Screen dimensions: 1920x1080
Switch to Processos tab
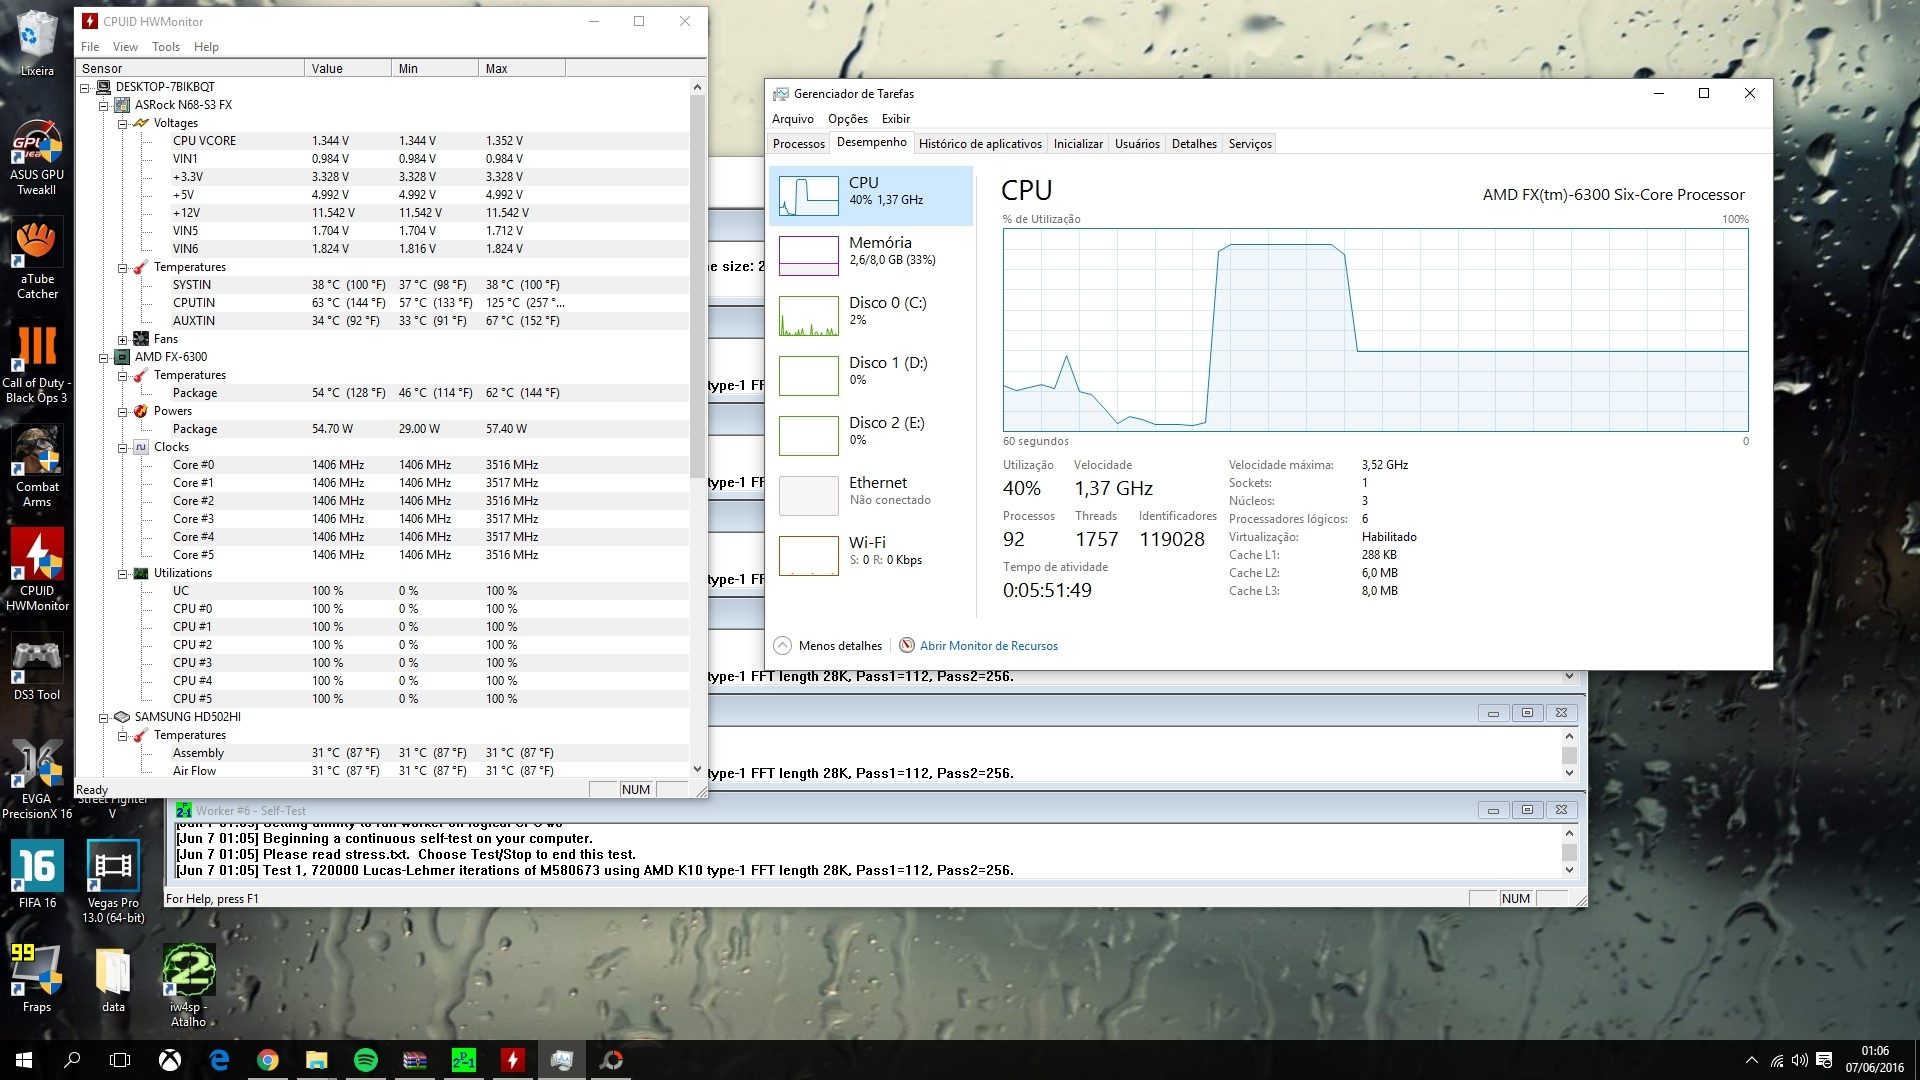(799, 144)
